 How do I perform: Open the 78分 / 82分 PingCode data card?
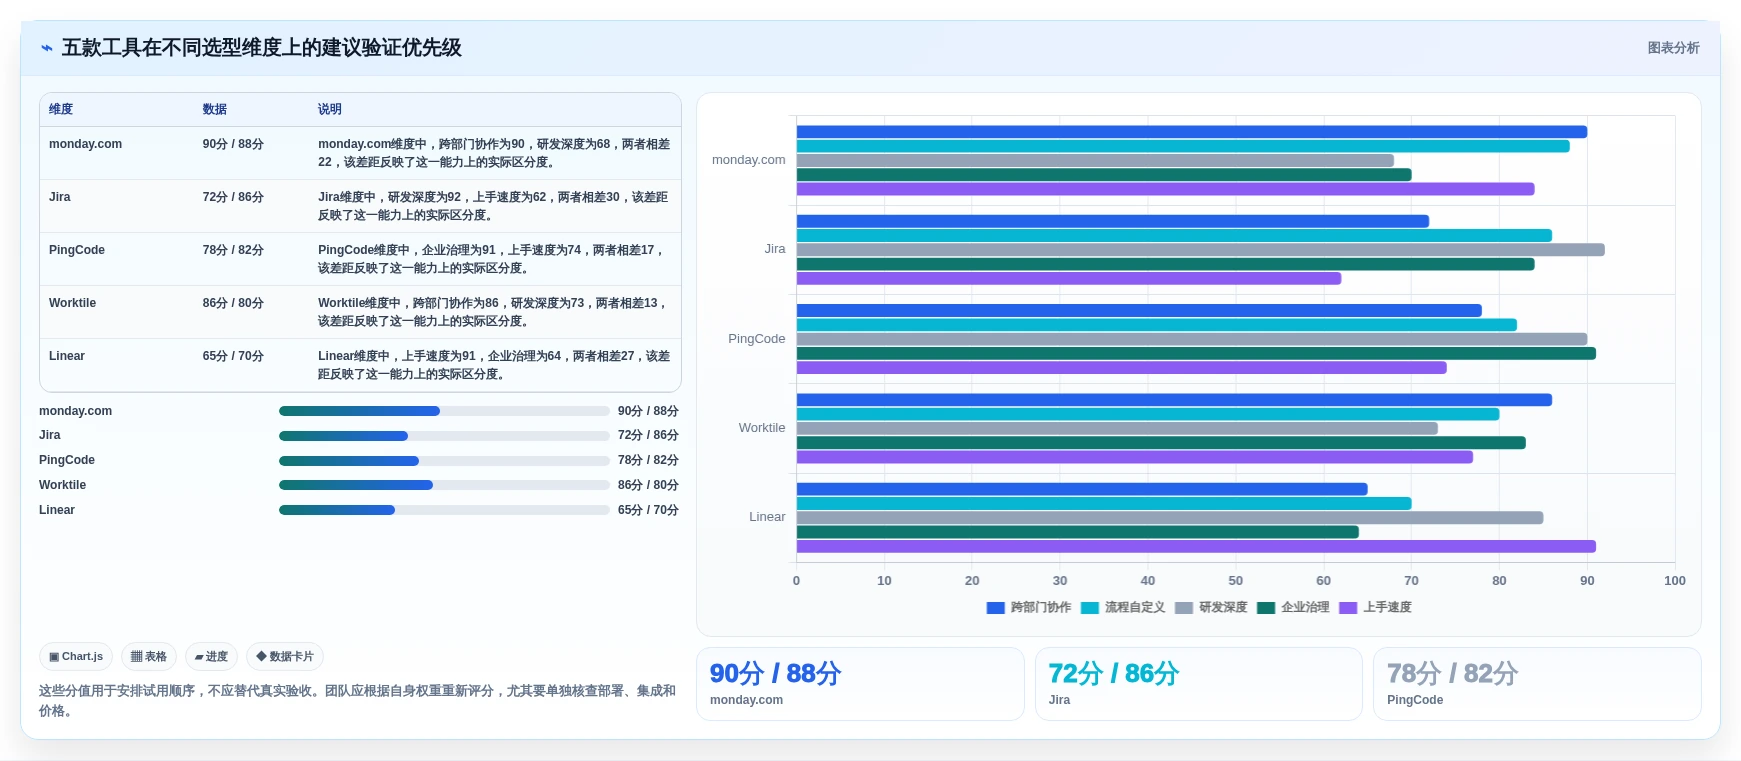(1537, 684)
